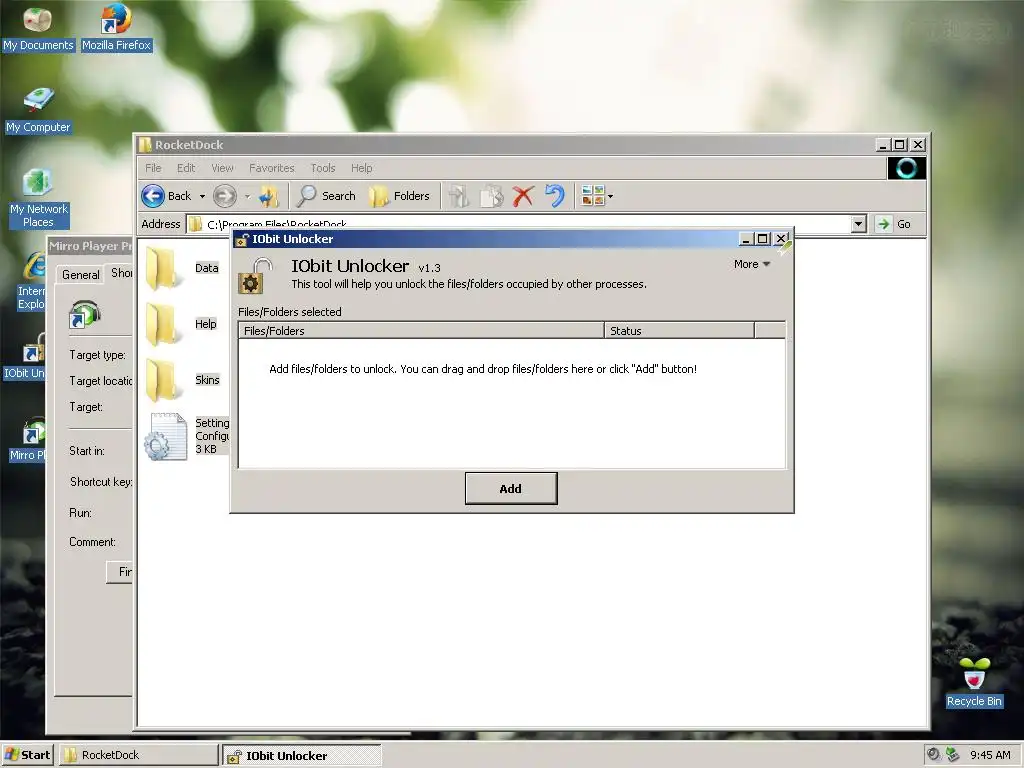Image resolution: width=1024 pixels, height=768 pixels.
Task: Click the Views toolbar icon
Action: [593, 196]
